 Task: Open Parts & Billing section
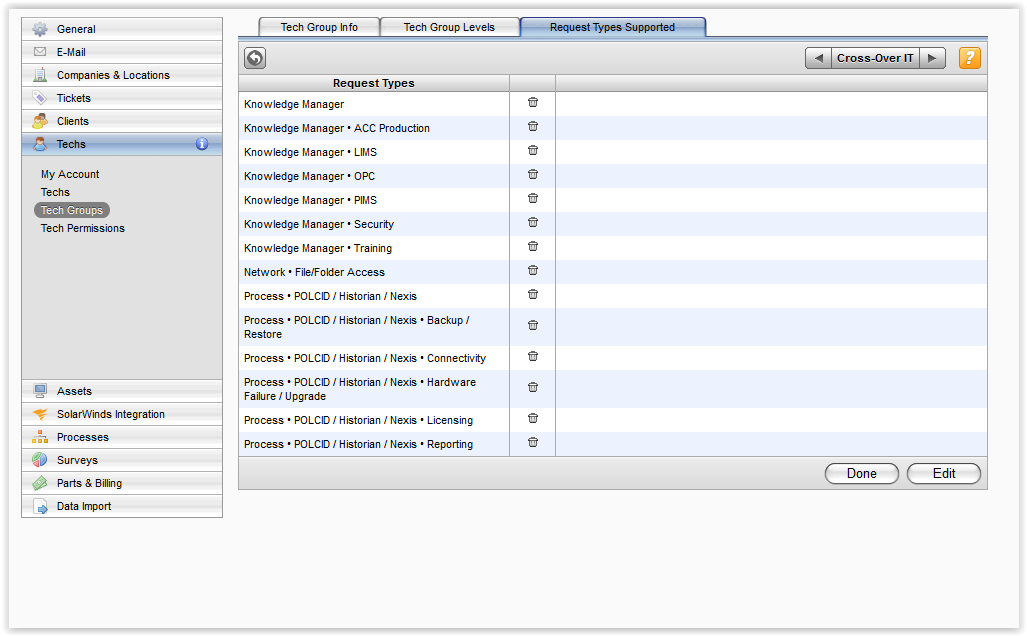122,483
